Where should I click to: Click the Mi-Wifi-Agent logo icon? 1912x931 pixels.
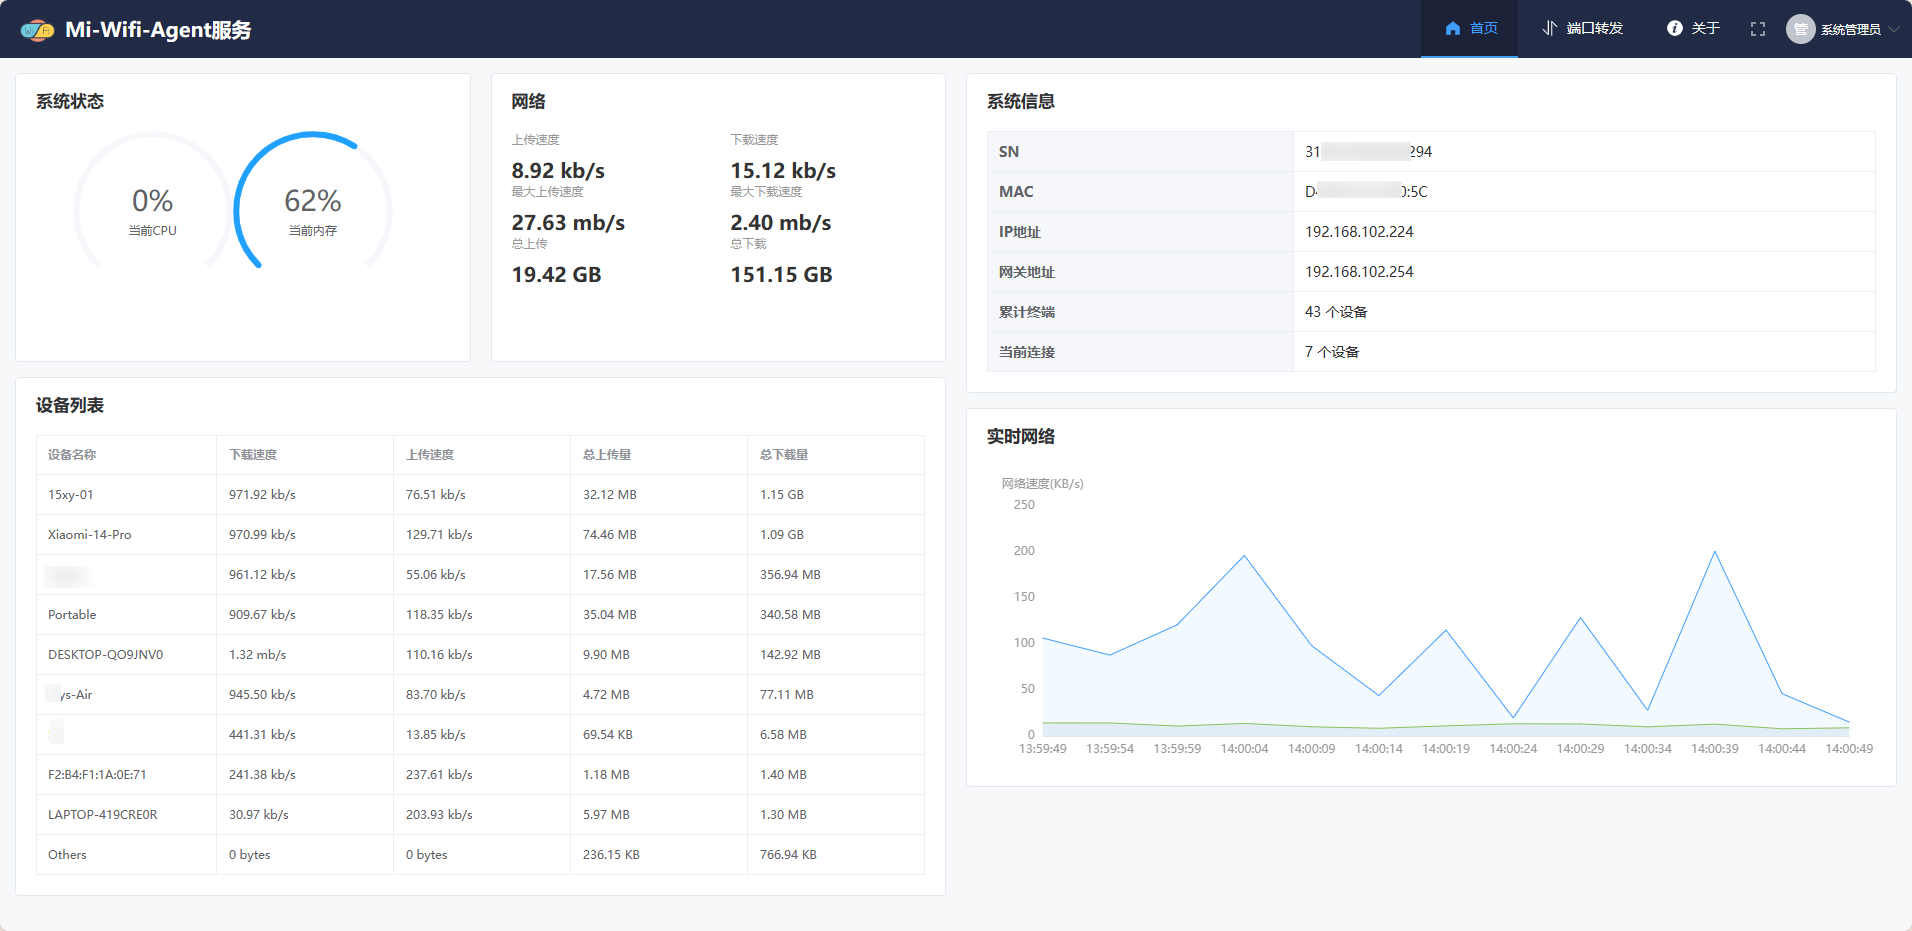[37, 30]
